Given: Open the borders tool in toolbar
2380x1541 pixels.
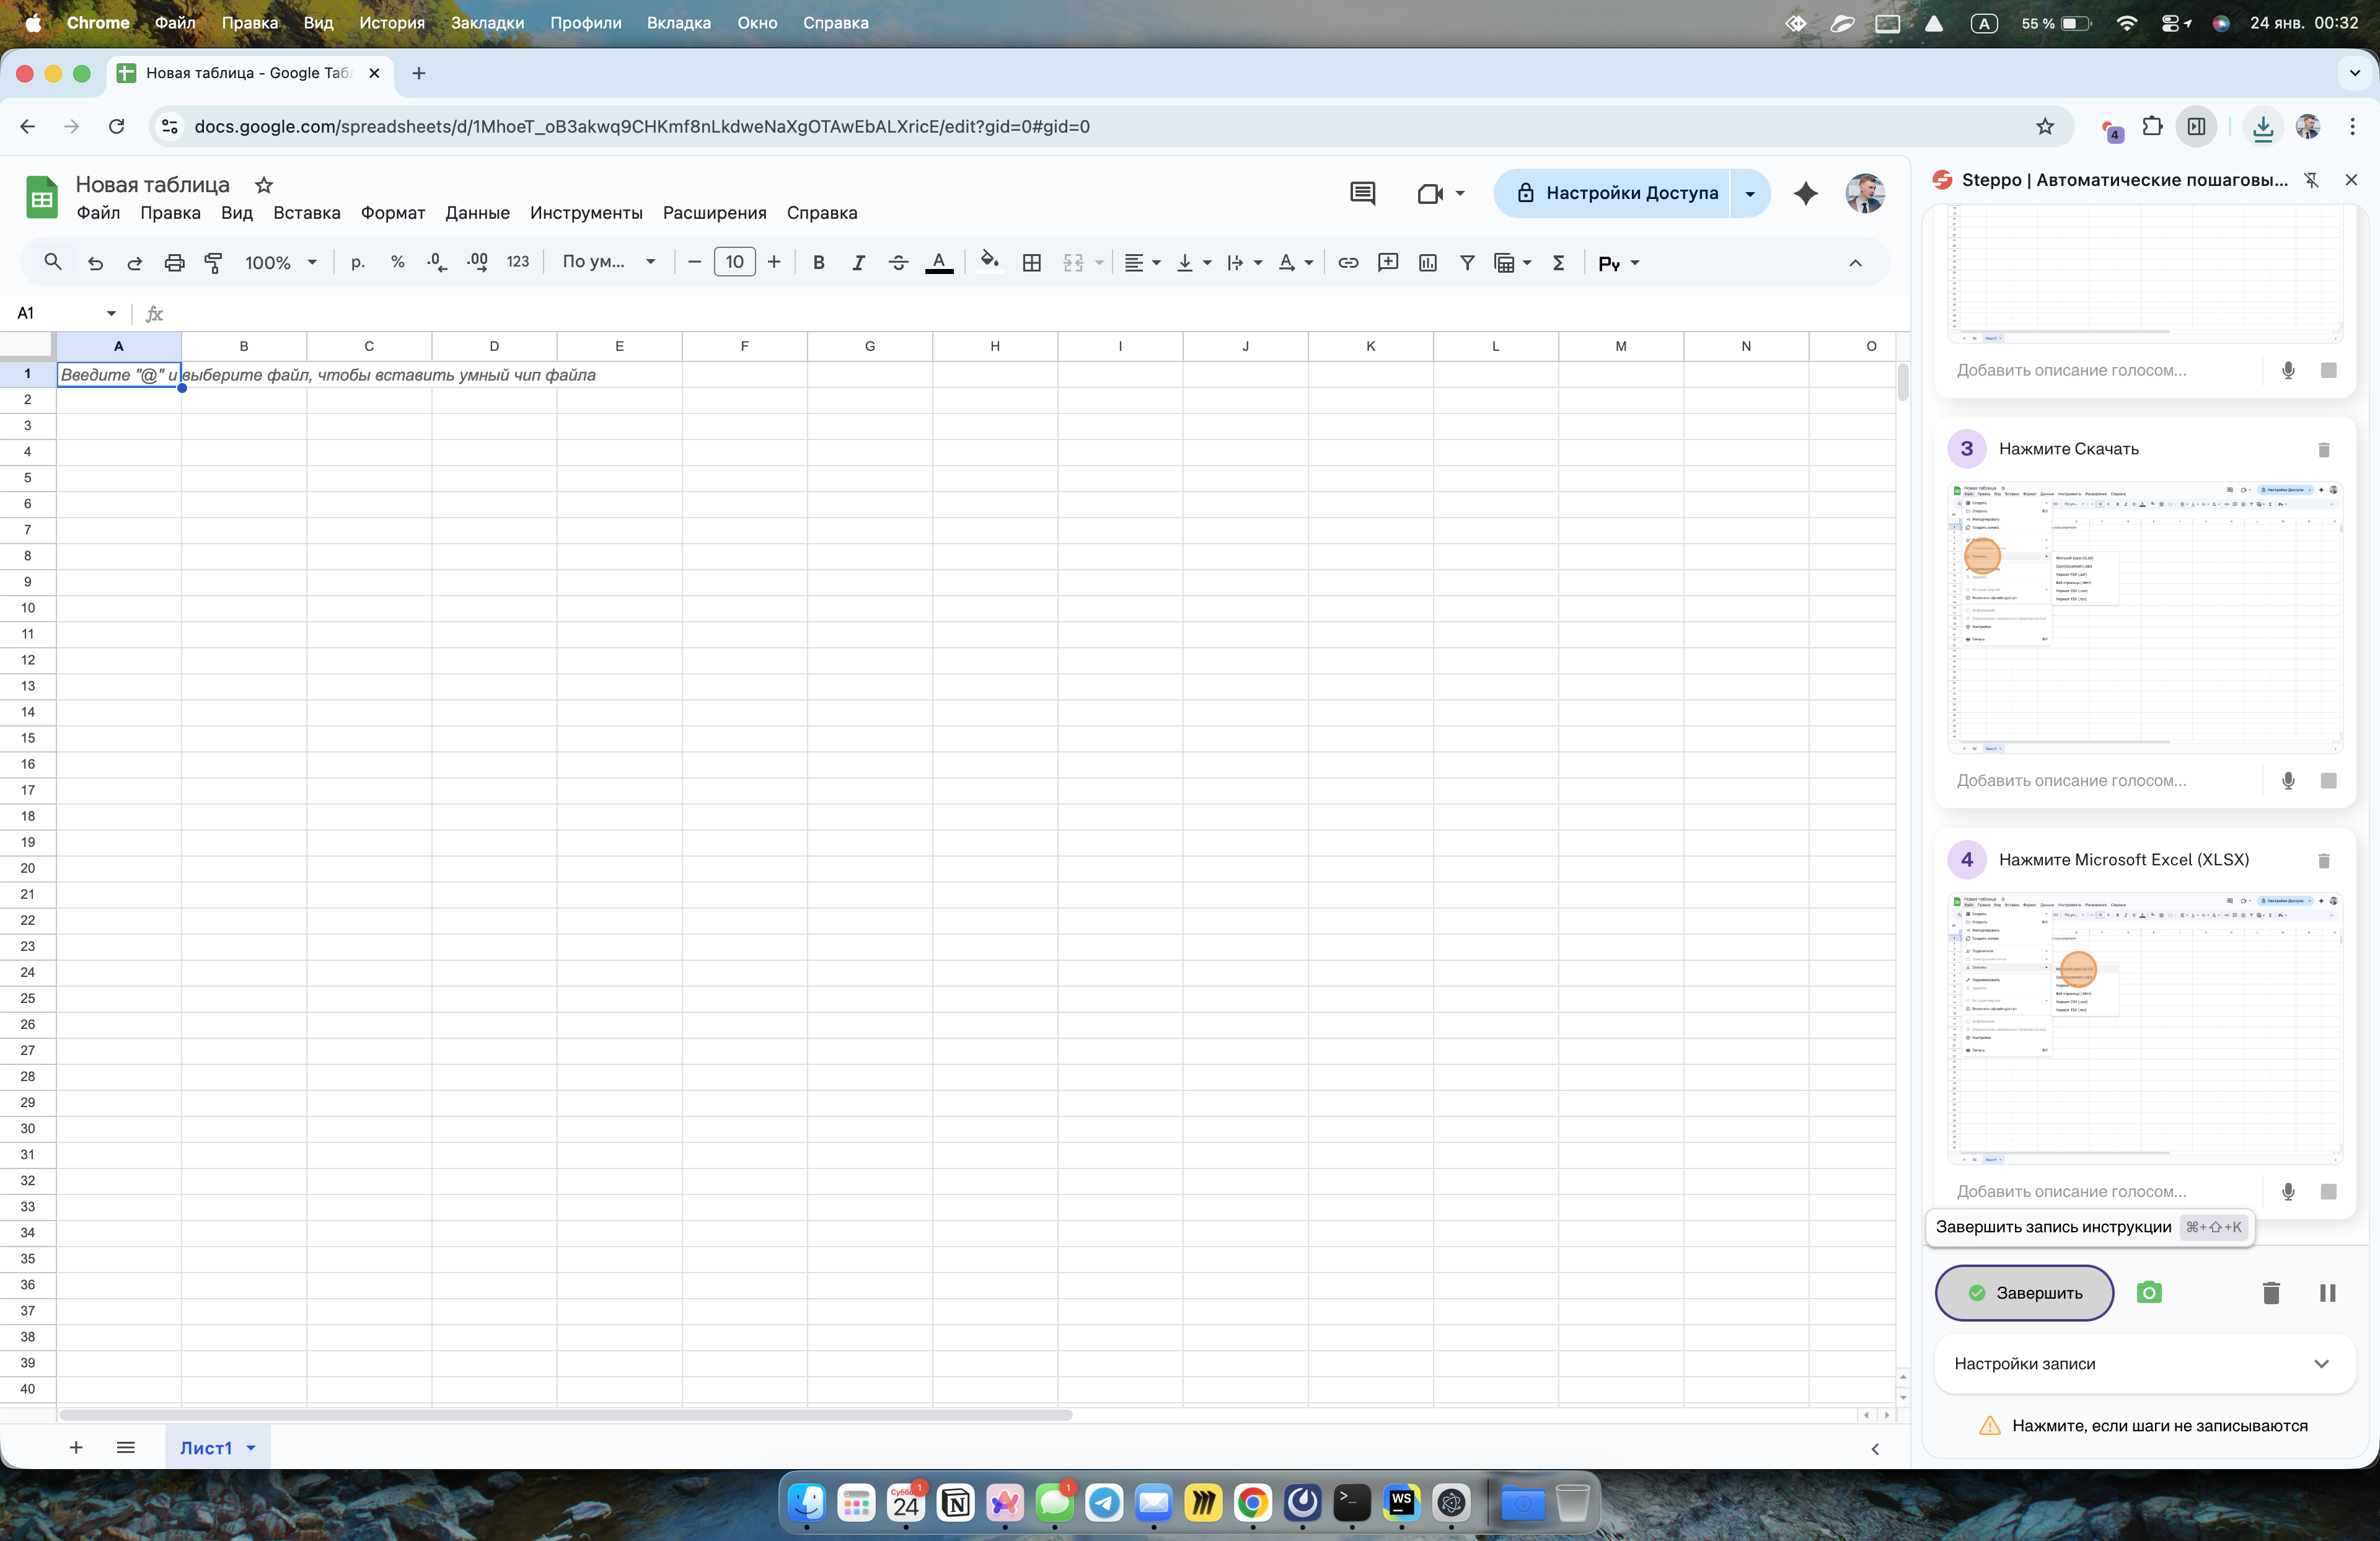Looking at the screenshot, I should [1032, 263].
